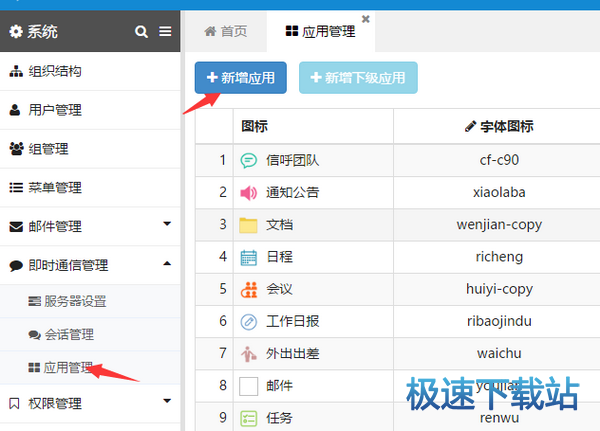600x431 pixels.
Task: Select the 文档 row name
Action: point(280,225)
